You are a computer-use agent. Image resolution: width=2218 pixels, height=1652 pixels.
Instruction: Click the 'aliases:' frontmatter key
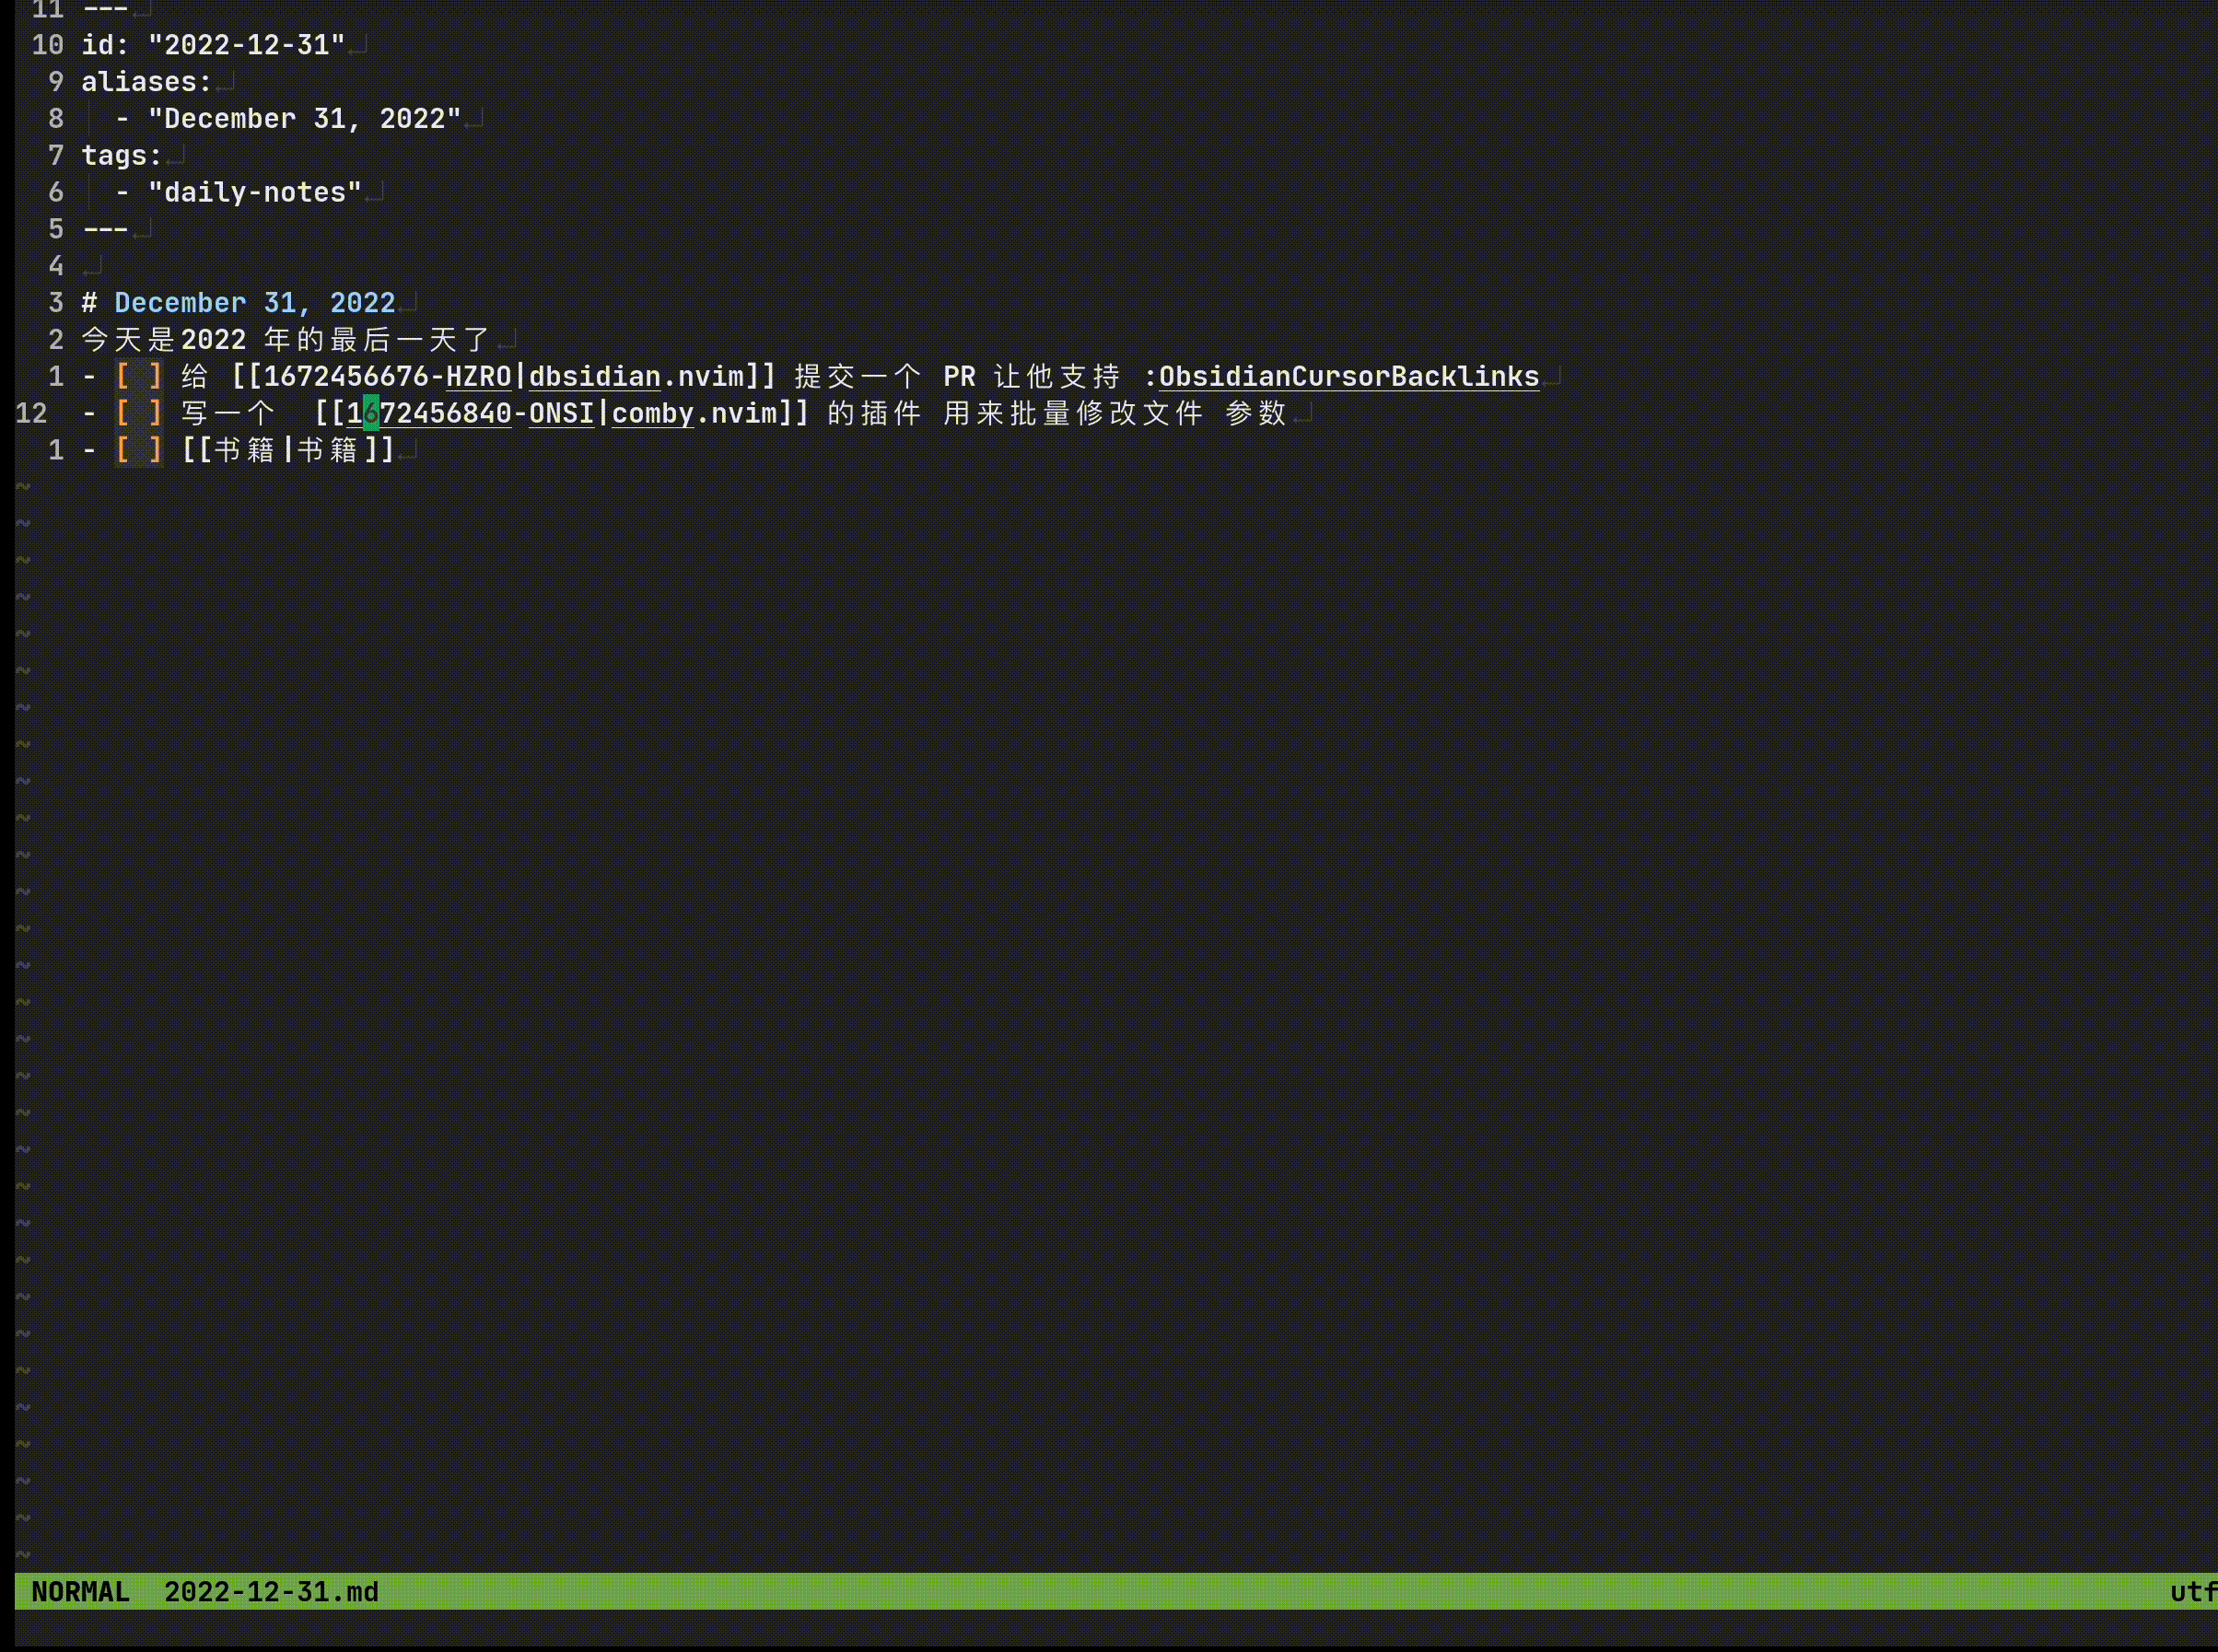tap(146, 82)
